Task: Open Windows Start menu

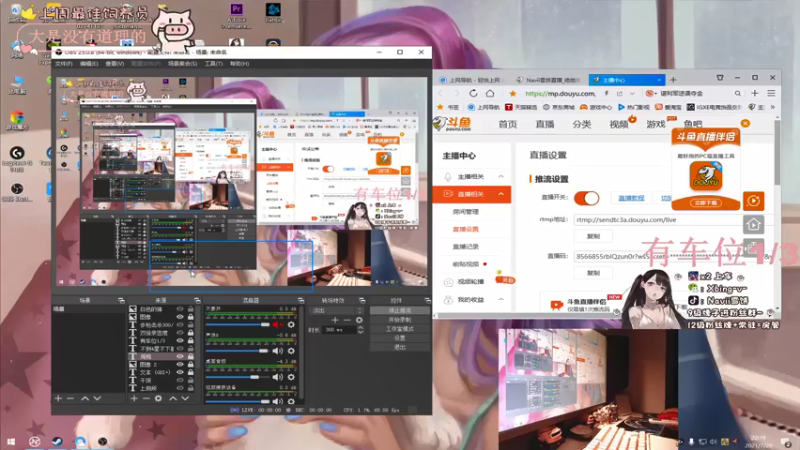Action: point(11,441)
